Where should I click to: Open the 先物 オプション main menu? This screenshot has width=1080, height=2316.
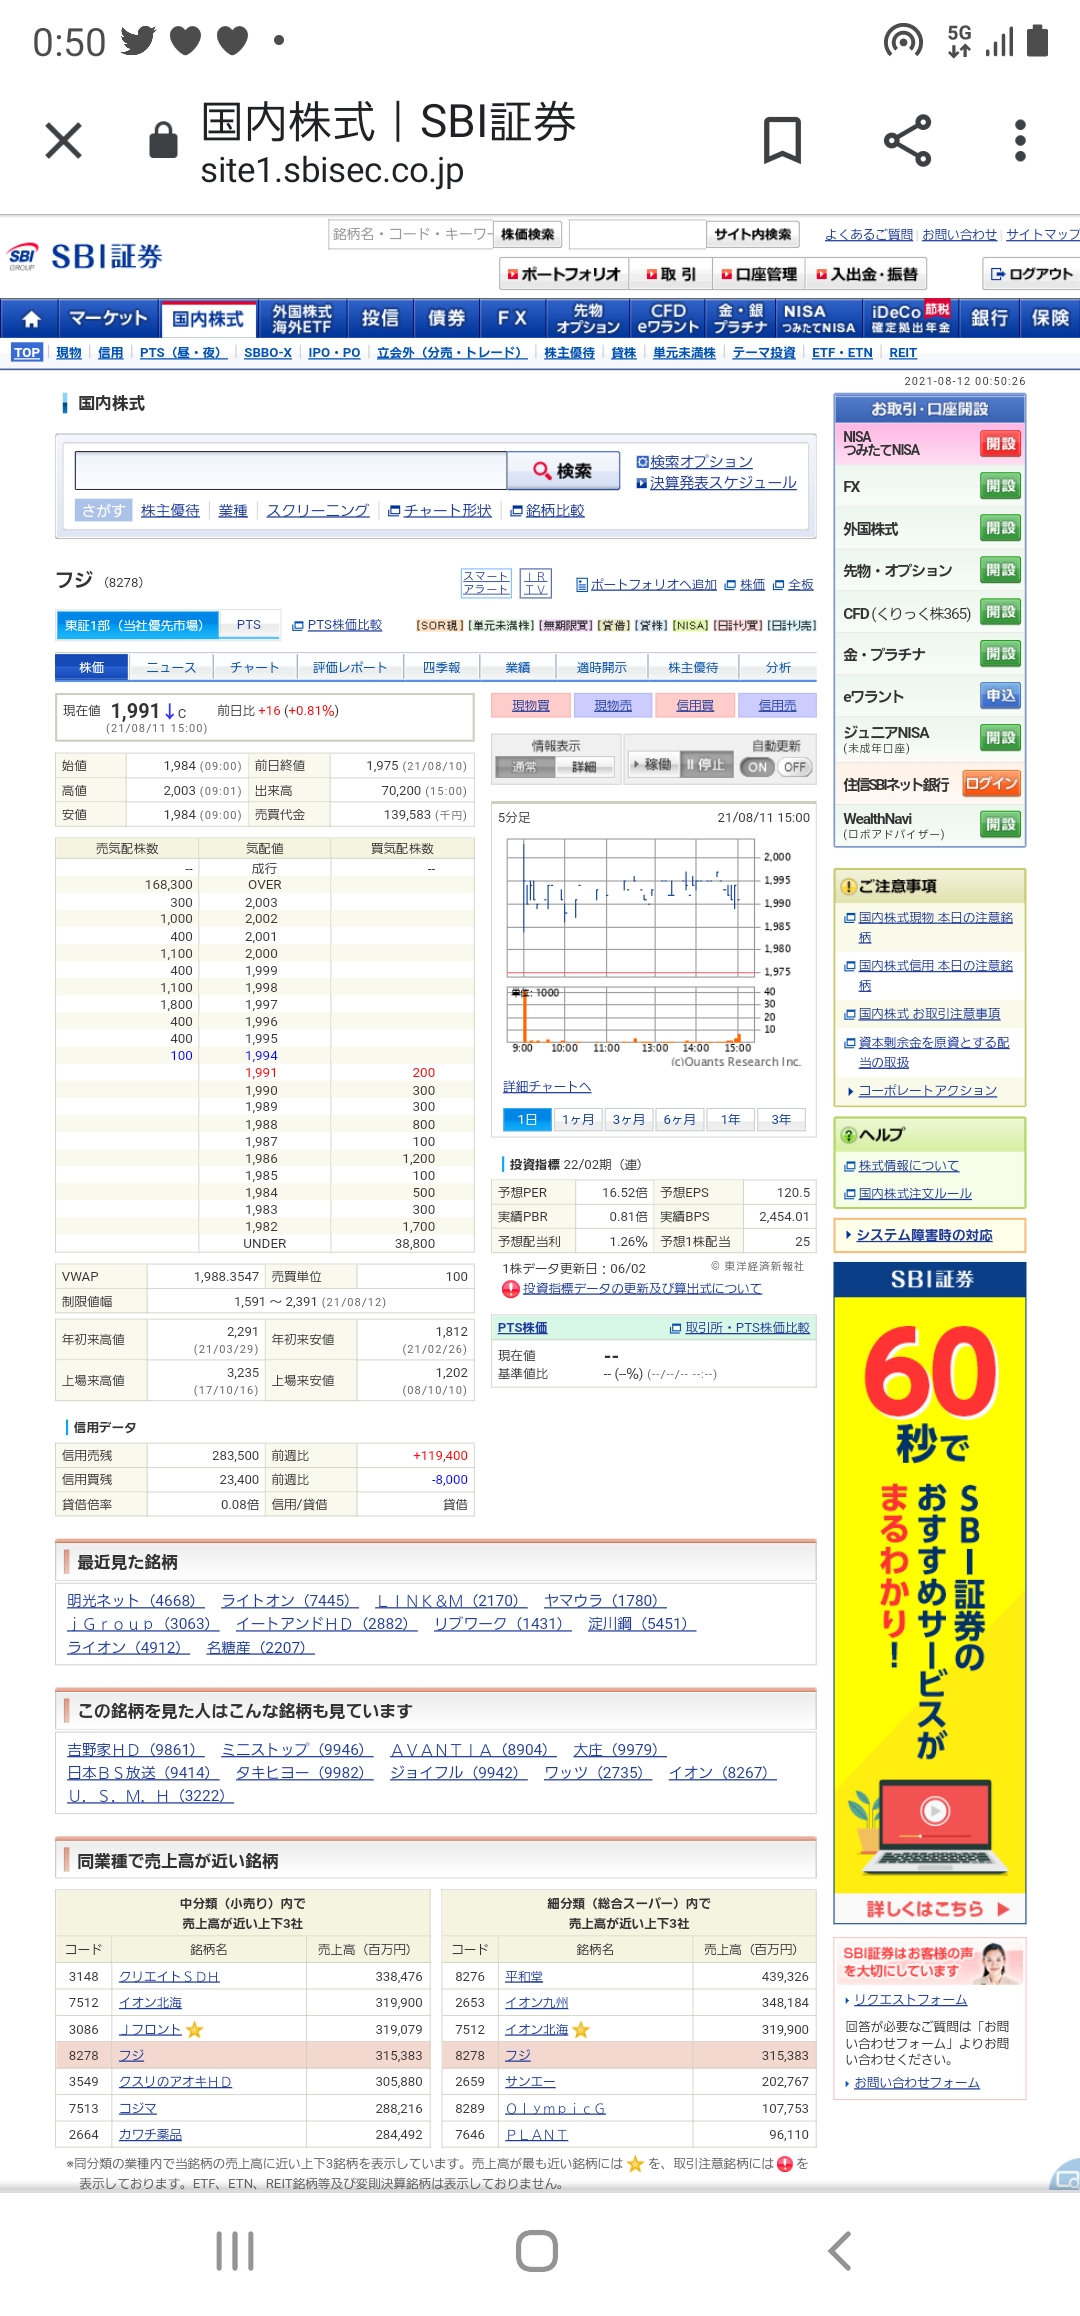click(x=588, y=319)
